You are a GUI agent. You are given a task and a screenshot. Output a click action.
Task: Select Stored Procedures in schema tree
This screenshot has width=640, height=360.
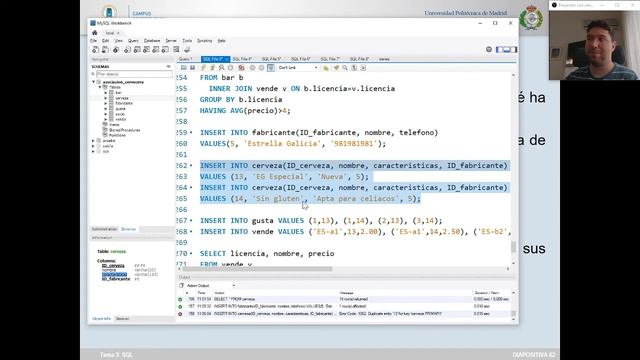(124, 130)
